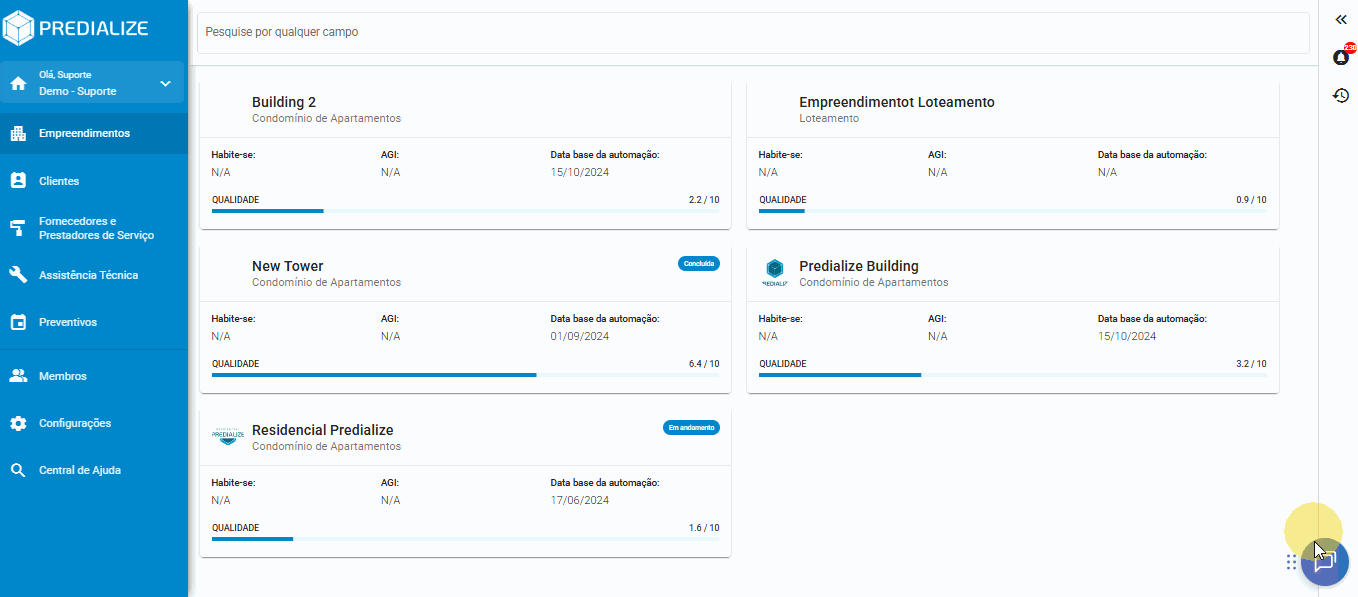This screenshot has height=597, width=1358.
Task: Expand the Demo - Suporte account dropdown
Action: click(x=166, y=83)
